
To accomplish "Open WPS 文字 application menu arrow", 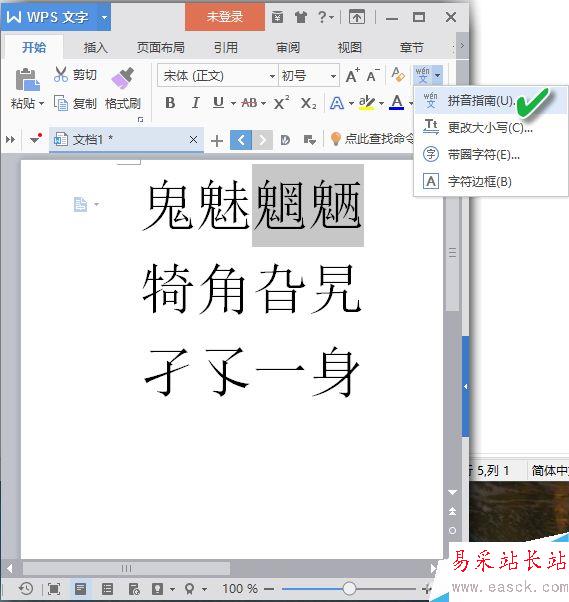I will pos(104,17).
